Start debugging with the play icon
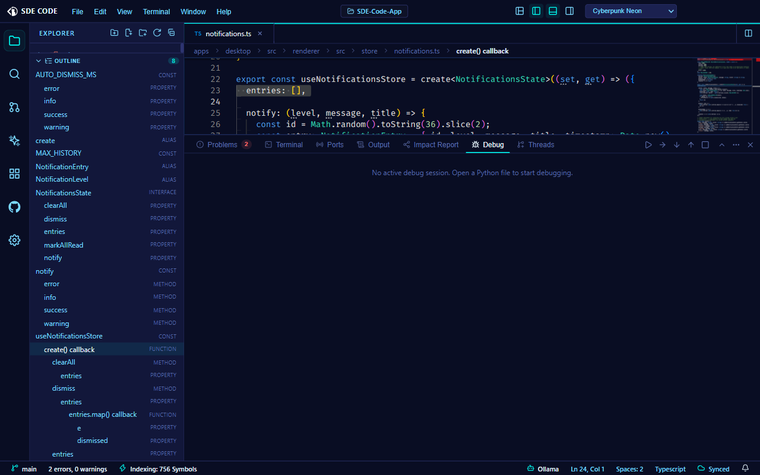This screenshot has height=475, width=760. [x=648, y=144]
